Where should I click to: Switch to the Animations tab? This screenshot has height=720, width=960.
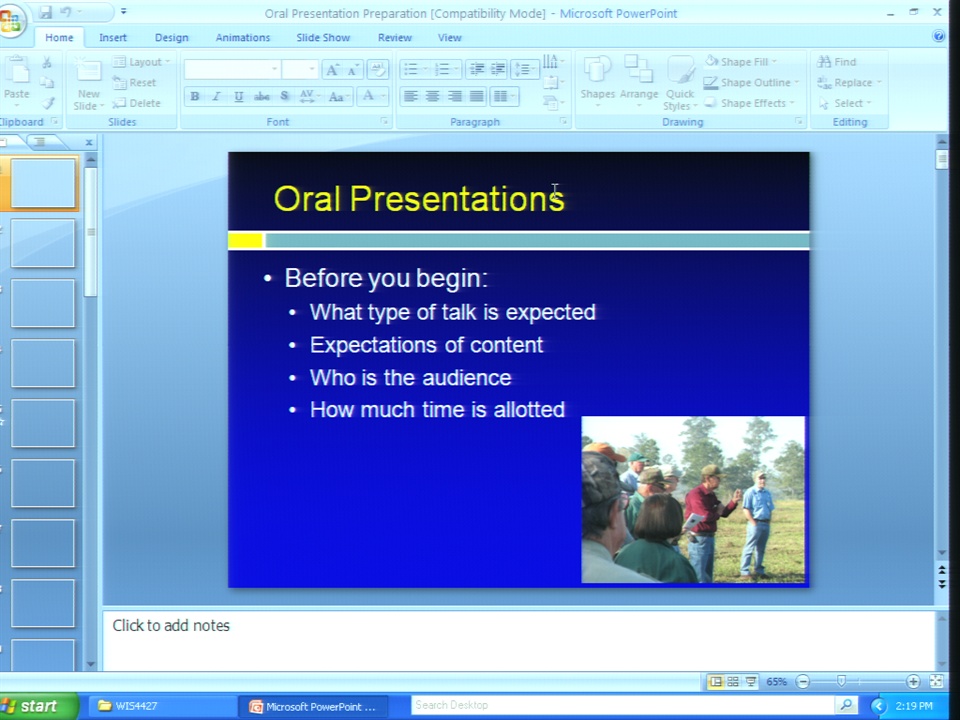pyautogui.click(x=242, y=37)
